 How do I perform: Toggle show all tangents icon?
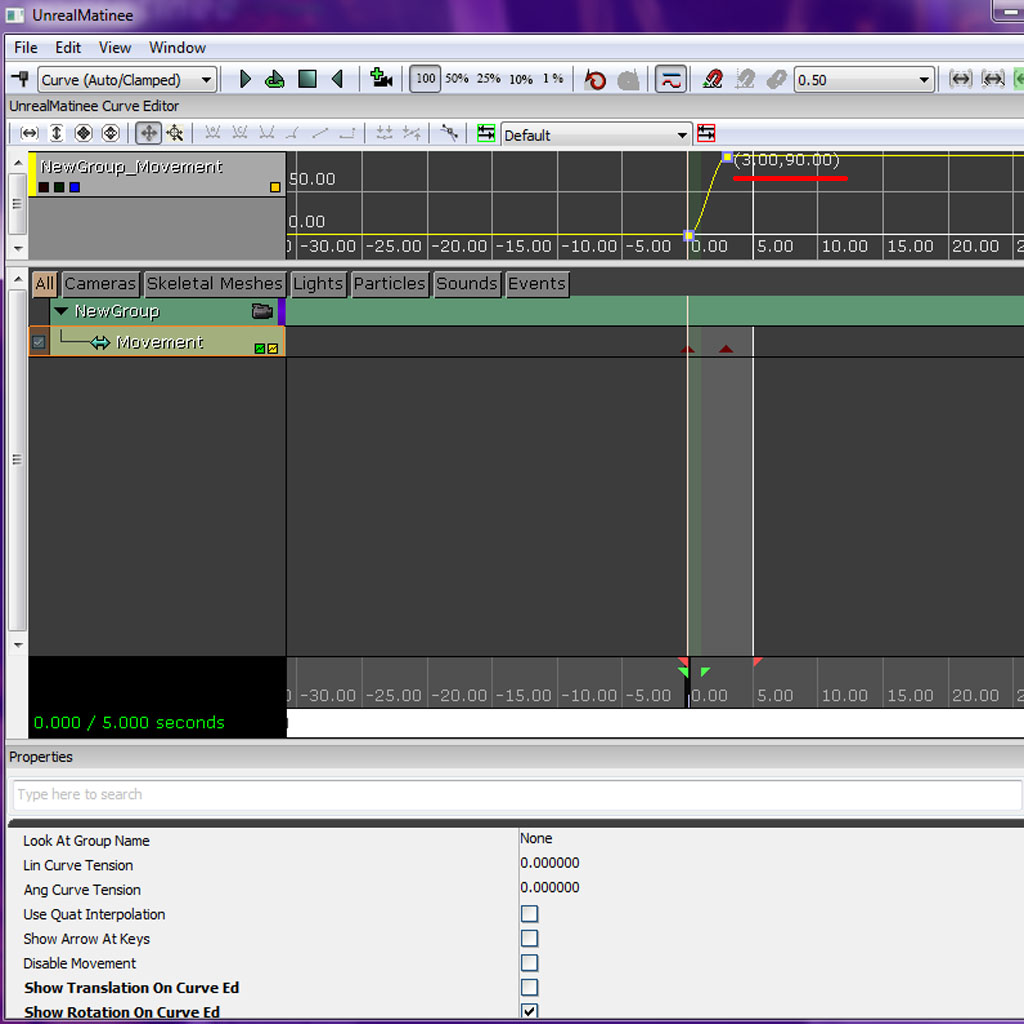pos(449,133)
